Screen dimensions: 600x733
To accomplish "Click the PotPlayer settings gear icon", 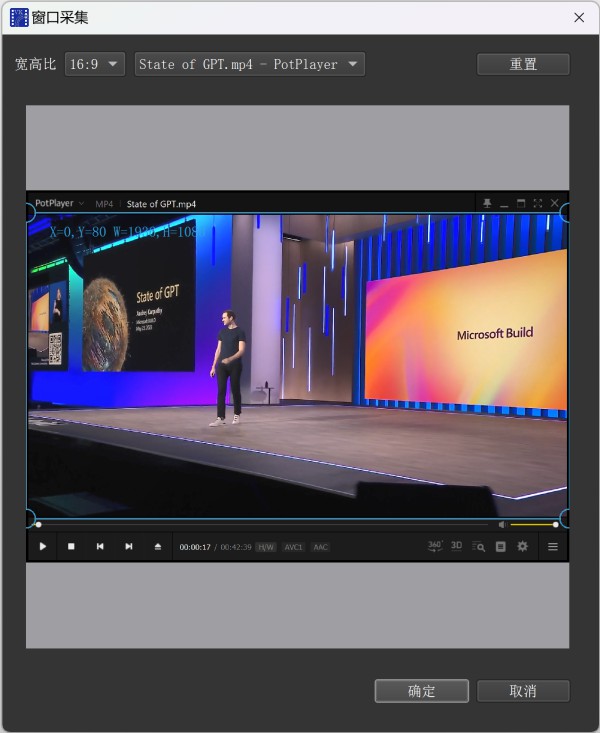I will click(522, 546).
